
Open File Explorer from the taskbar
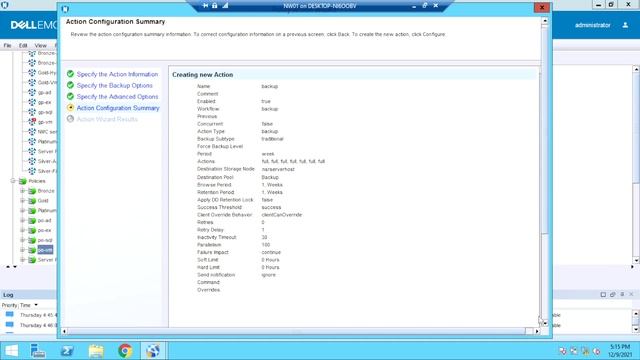(96, 351)
